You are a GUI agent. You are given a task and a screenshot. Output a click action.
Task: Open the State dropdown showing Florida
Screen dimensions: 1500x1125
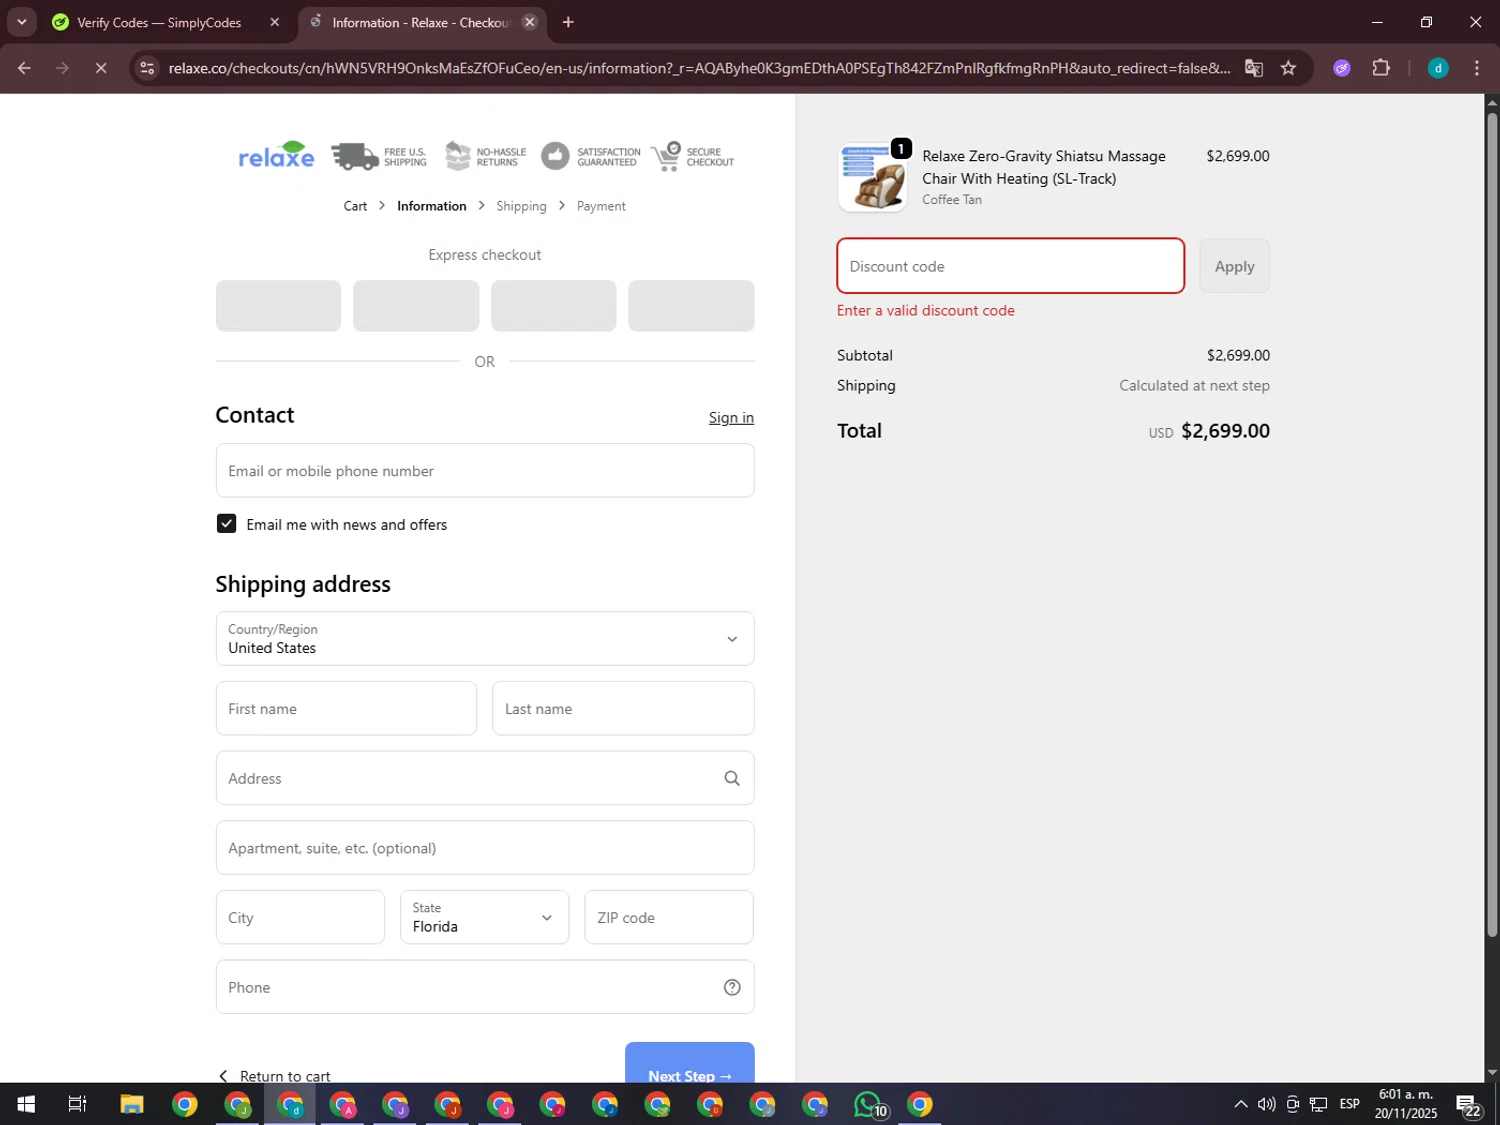pyautogui.click(x=484, y=918)
